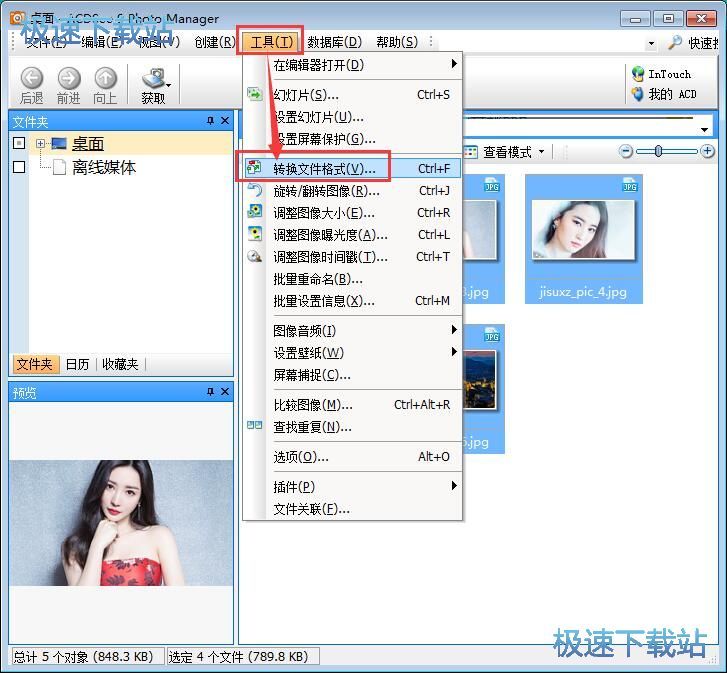Open the 创建(R) menu
The width and height of the screenshot is (727, 673).
click(x=215, y=42)
